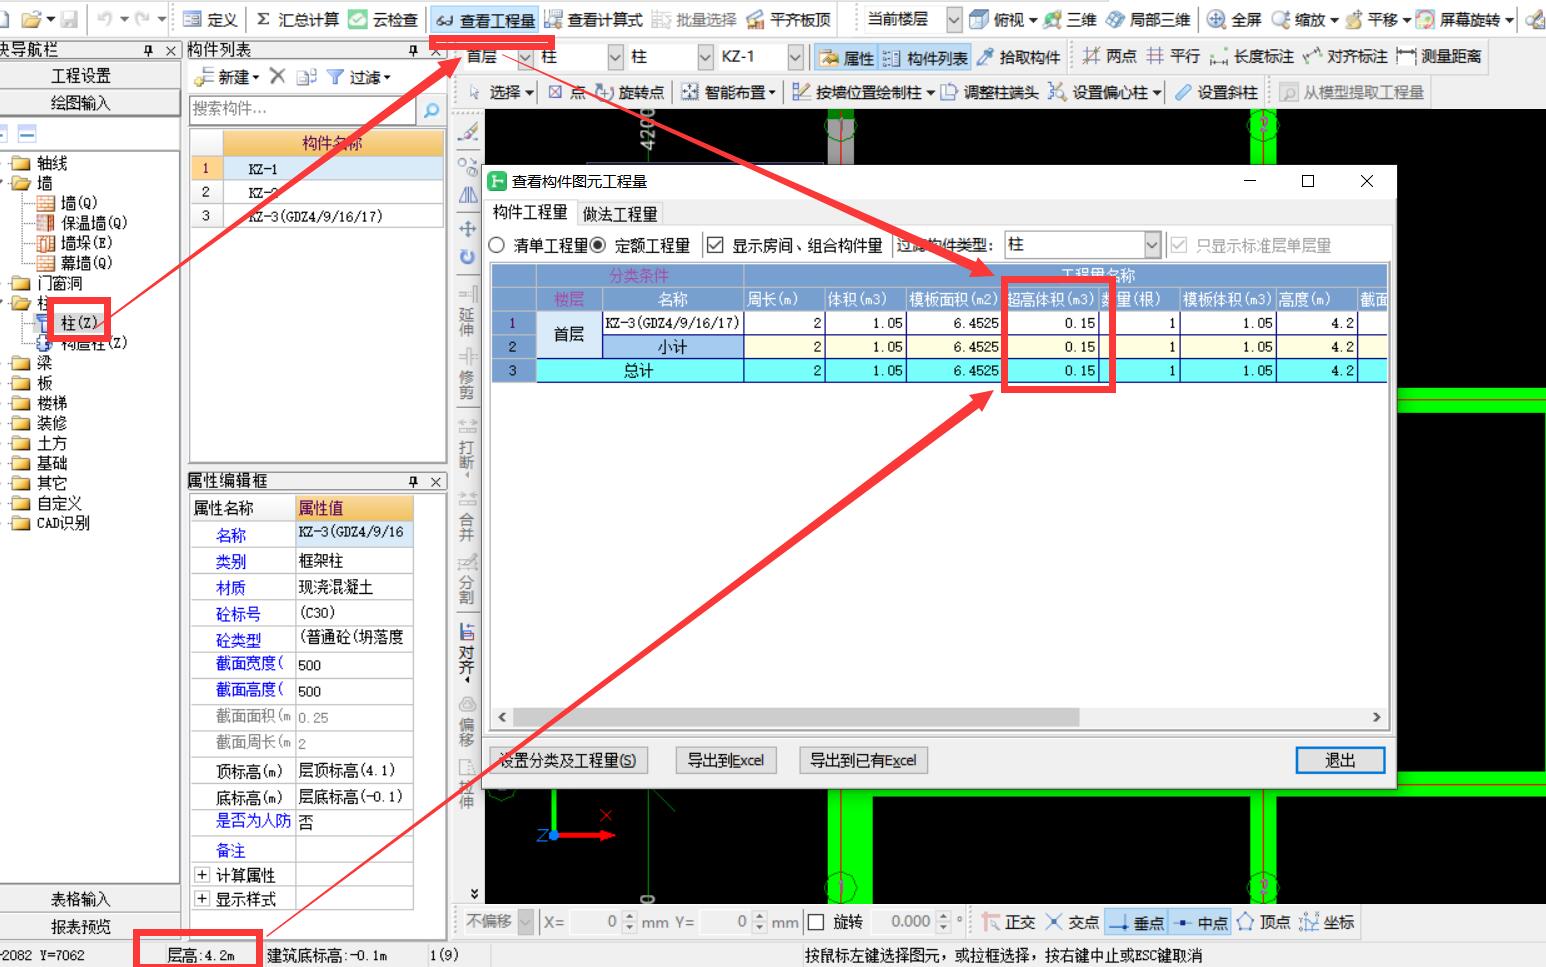Run 汇总计算 summary calculation
This screenshot has width=1546, height=967.
click(297, 19)
